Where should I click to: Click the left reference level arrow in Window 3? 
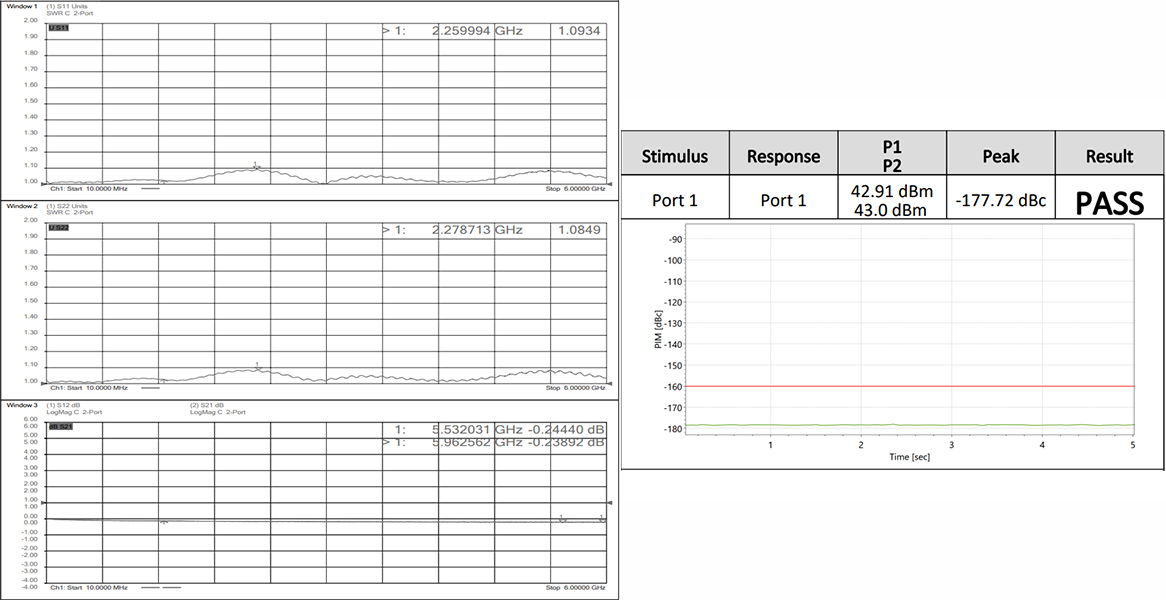(x=42, y=502)
